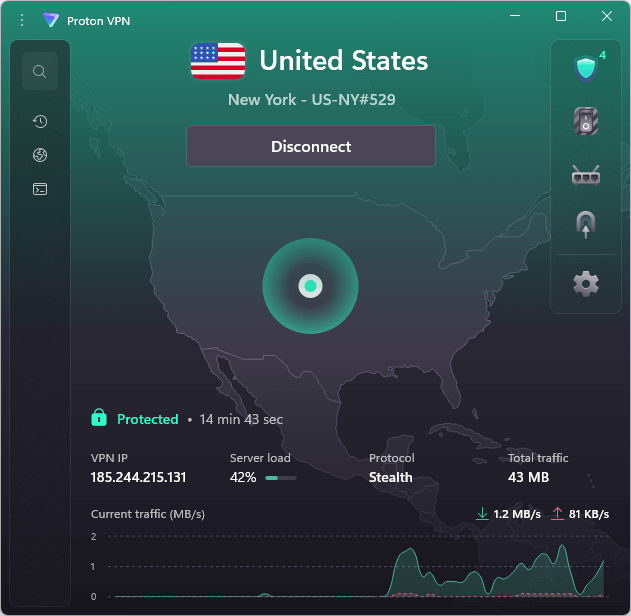
Task: Click the United States flag
Action: 218,61
